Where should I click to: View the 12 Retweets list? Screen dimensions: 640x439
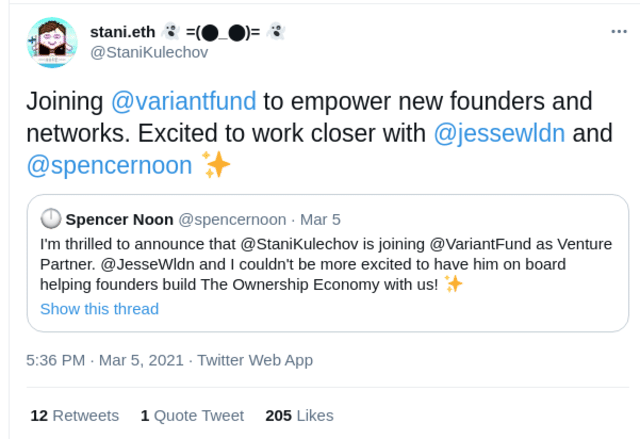tap(75, 415)
